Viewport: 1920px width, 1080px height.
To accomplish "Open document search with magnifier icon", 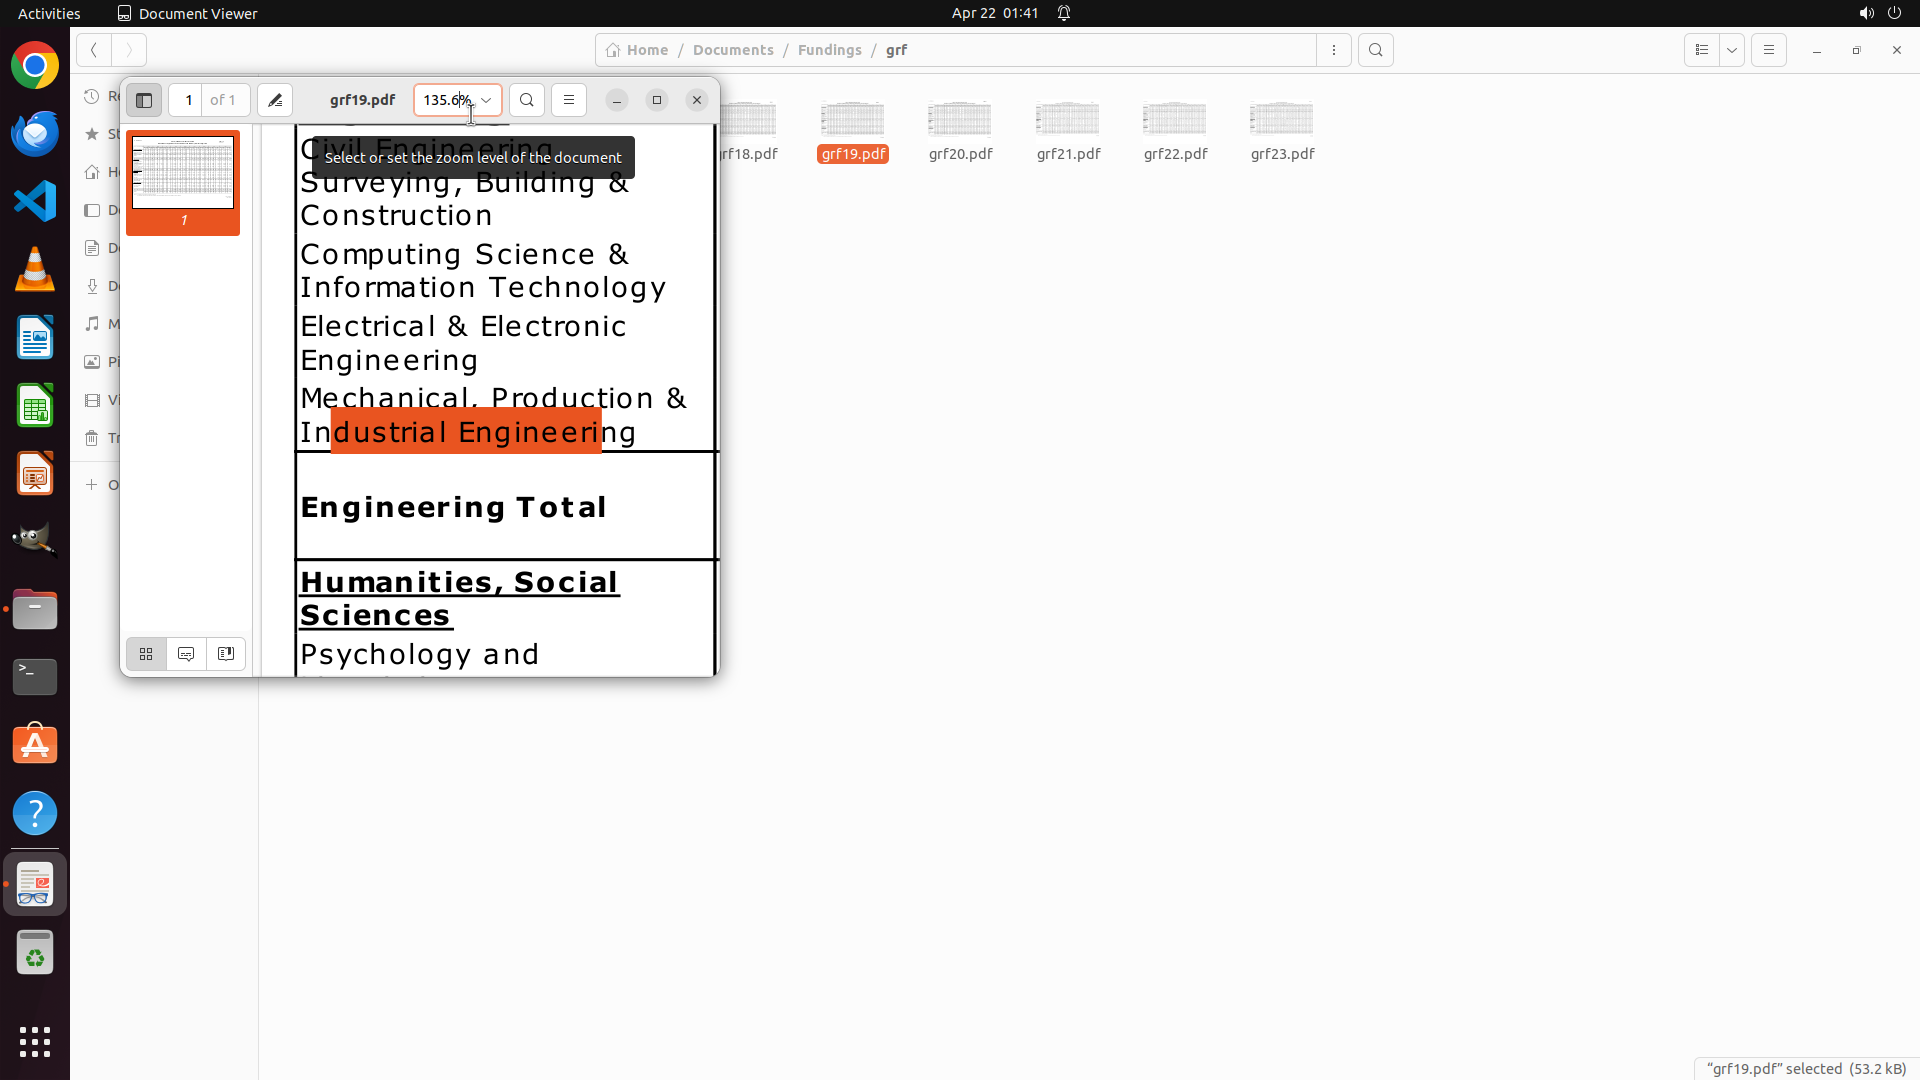I will [x=527, y=100].
